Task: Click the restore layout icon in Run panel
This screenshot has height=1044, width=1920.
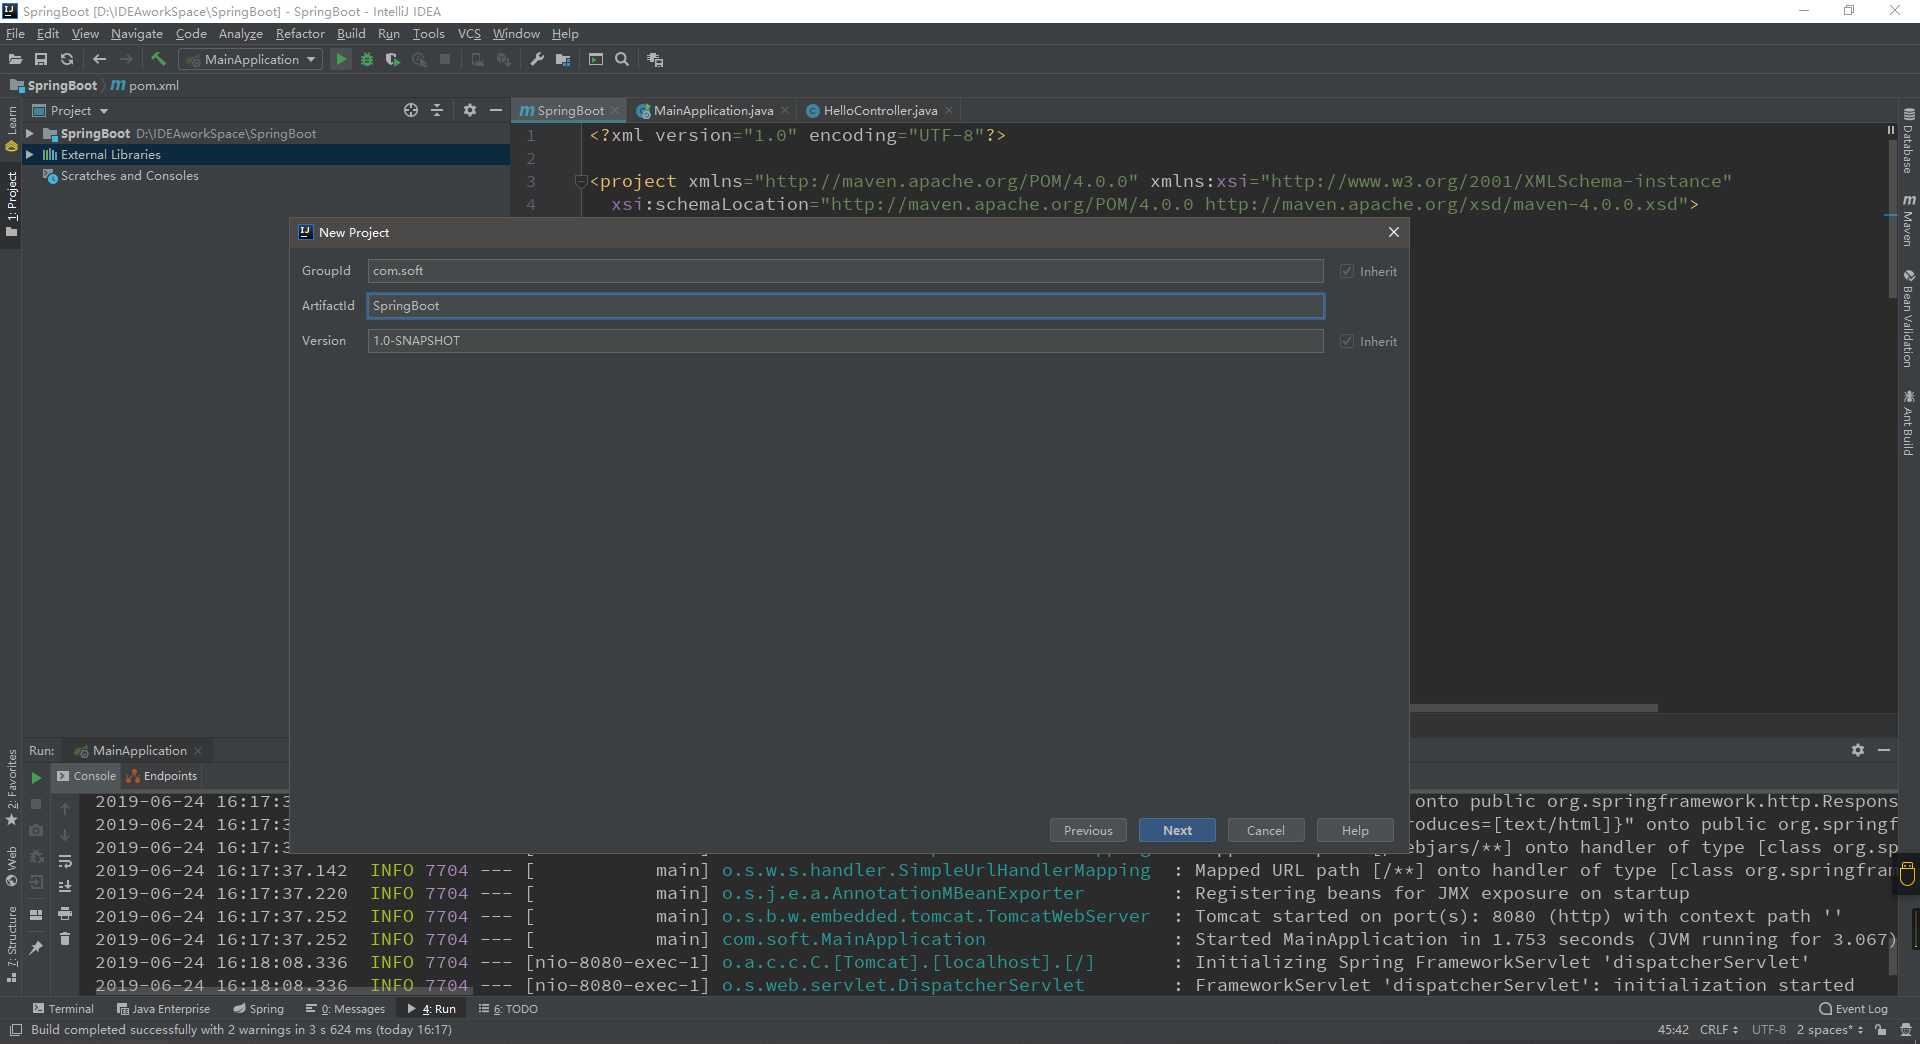Action: [x=36, y=914]
